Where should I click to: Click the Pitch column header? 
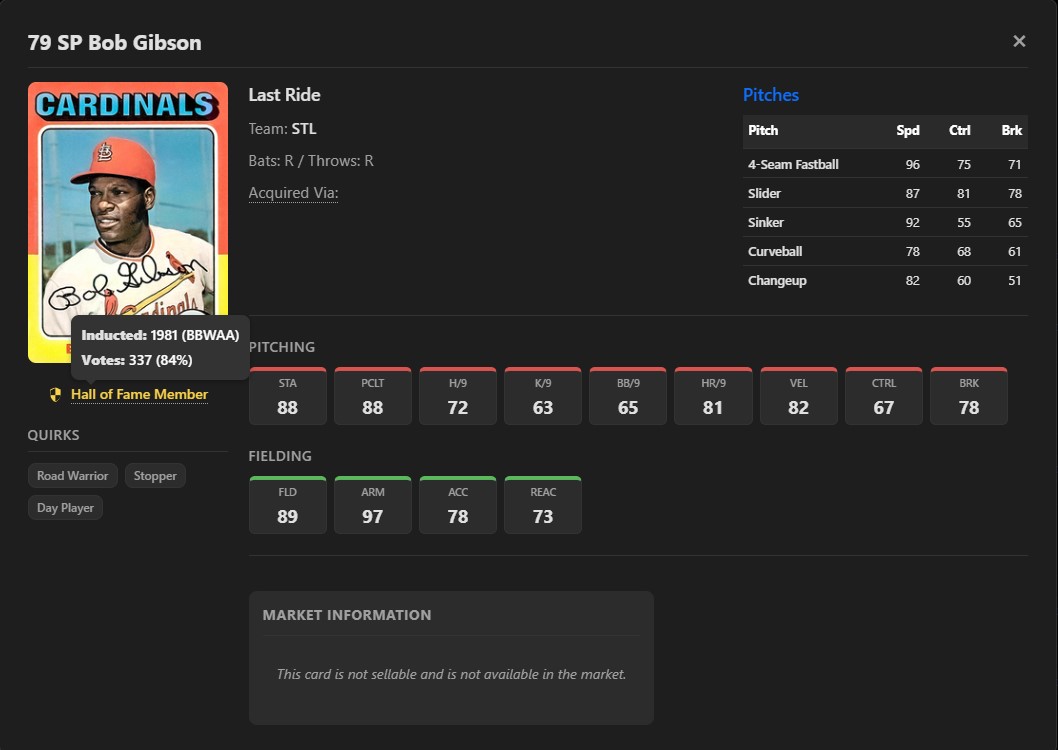tap(762, 130)
